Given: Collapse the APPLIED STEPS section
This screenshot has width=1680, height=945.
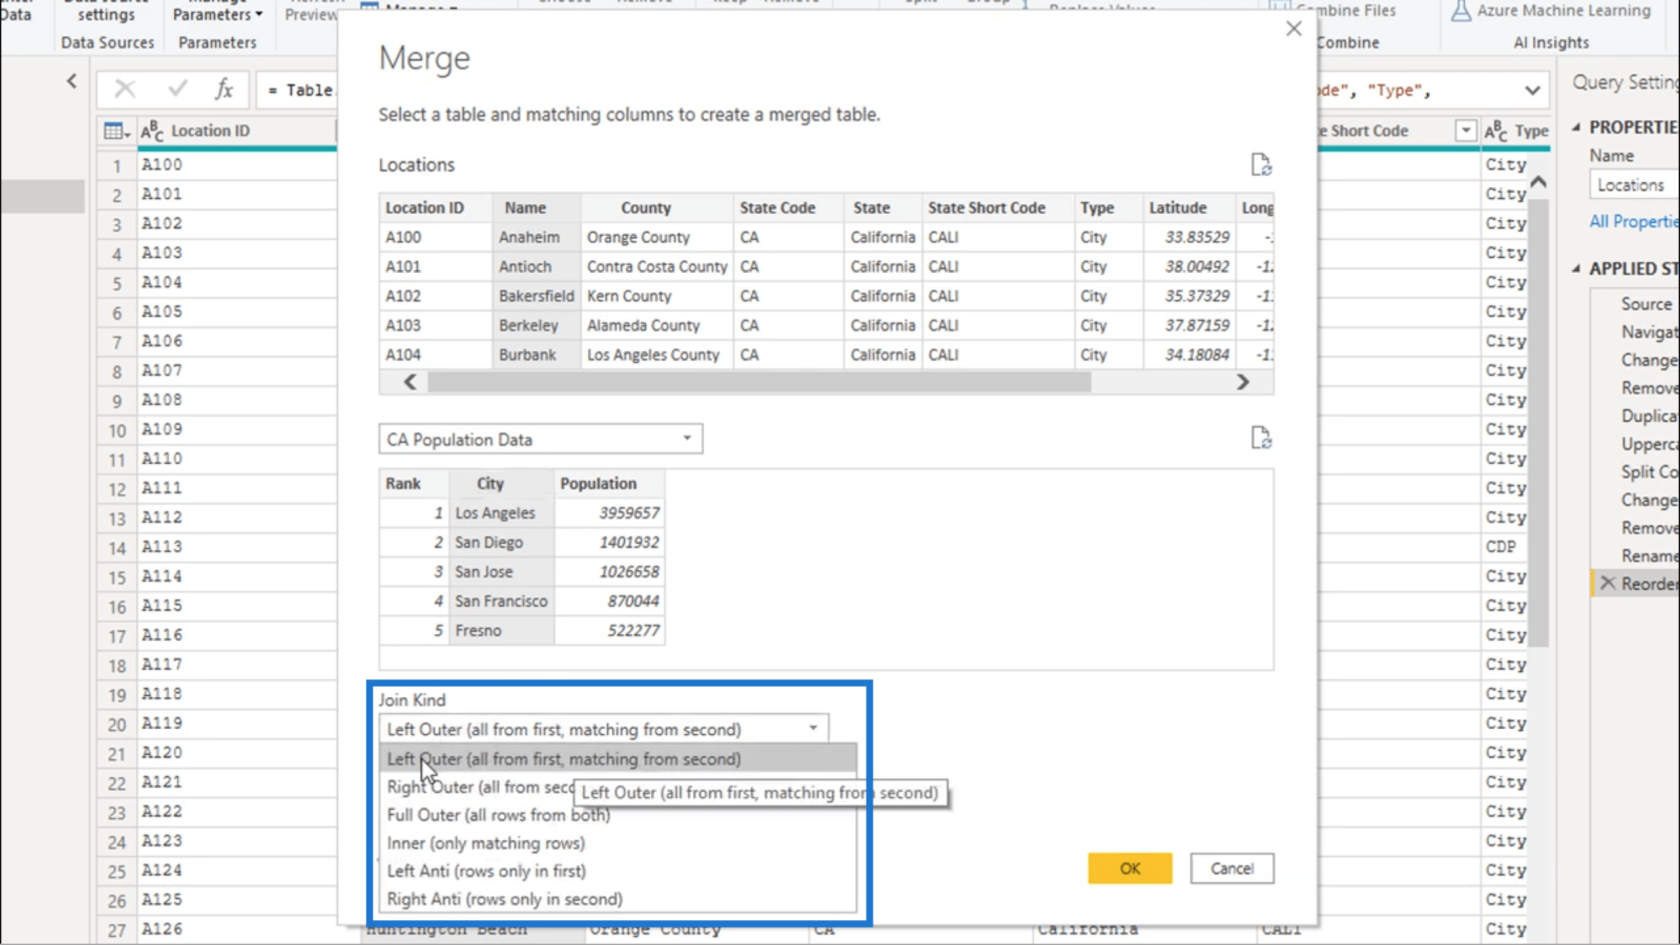Looking at the screenshot, I should [x=1576, y=268].
